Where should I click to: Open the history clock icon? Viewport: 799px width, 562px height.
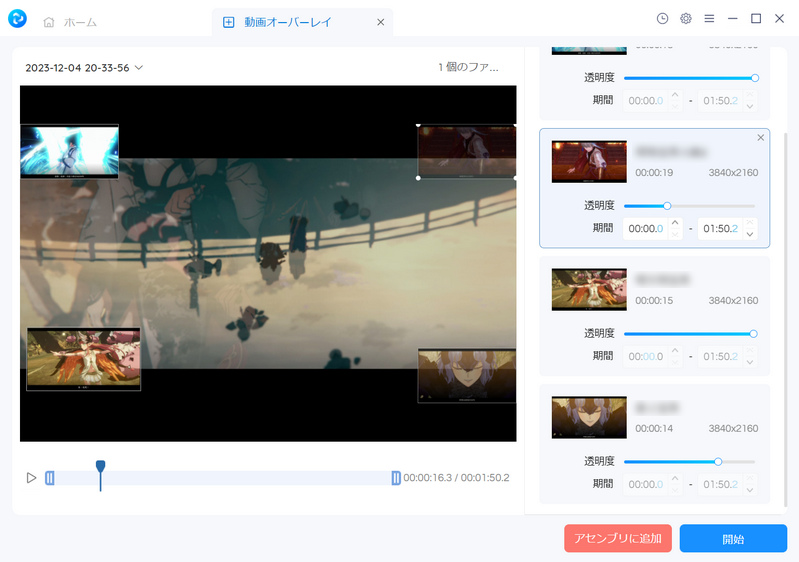click(x=662, y=18)
